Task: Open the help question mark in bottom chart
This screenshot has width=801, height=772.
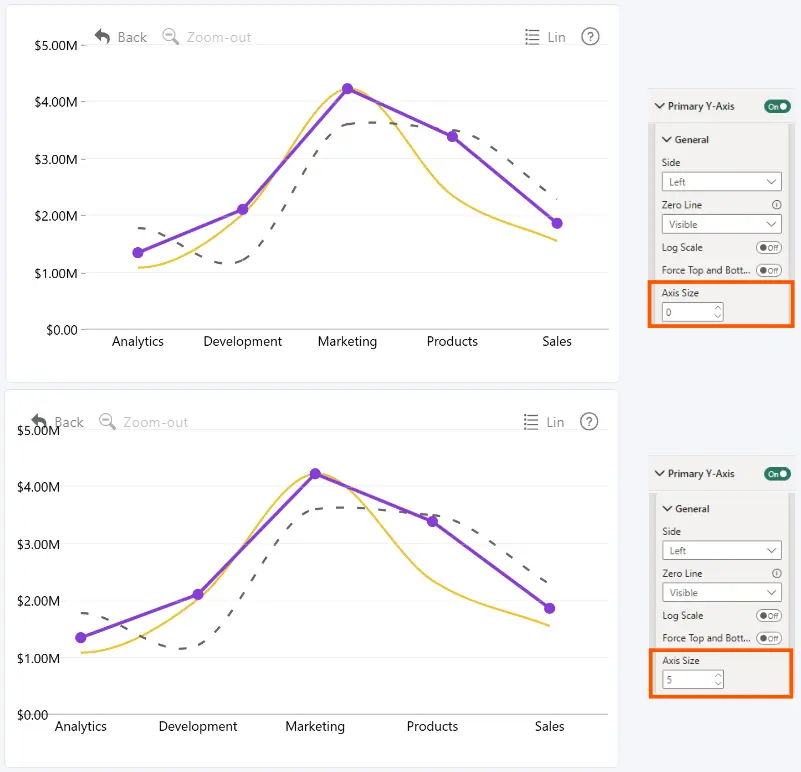Action: point(589,422)
